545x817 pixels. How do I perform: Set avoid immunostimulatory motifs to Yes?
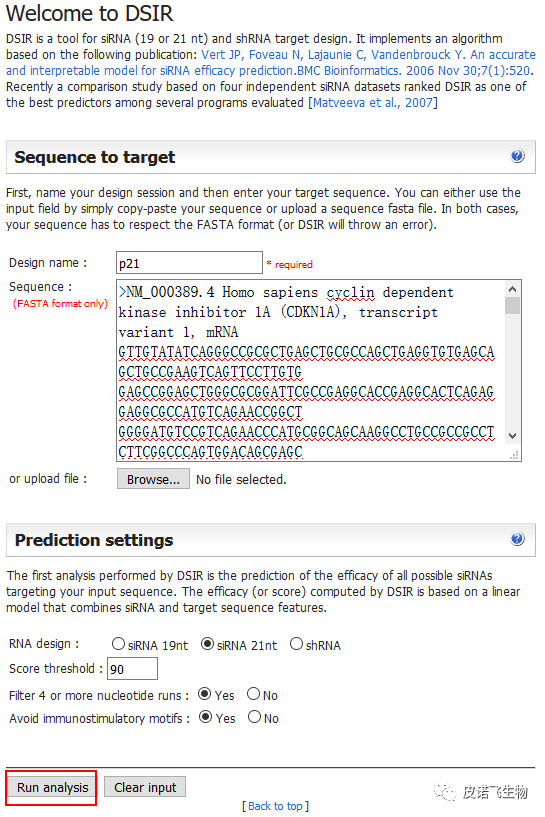click(205, 717)
